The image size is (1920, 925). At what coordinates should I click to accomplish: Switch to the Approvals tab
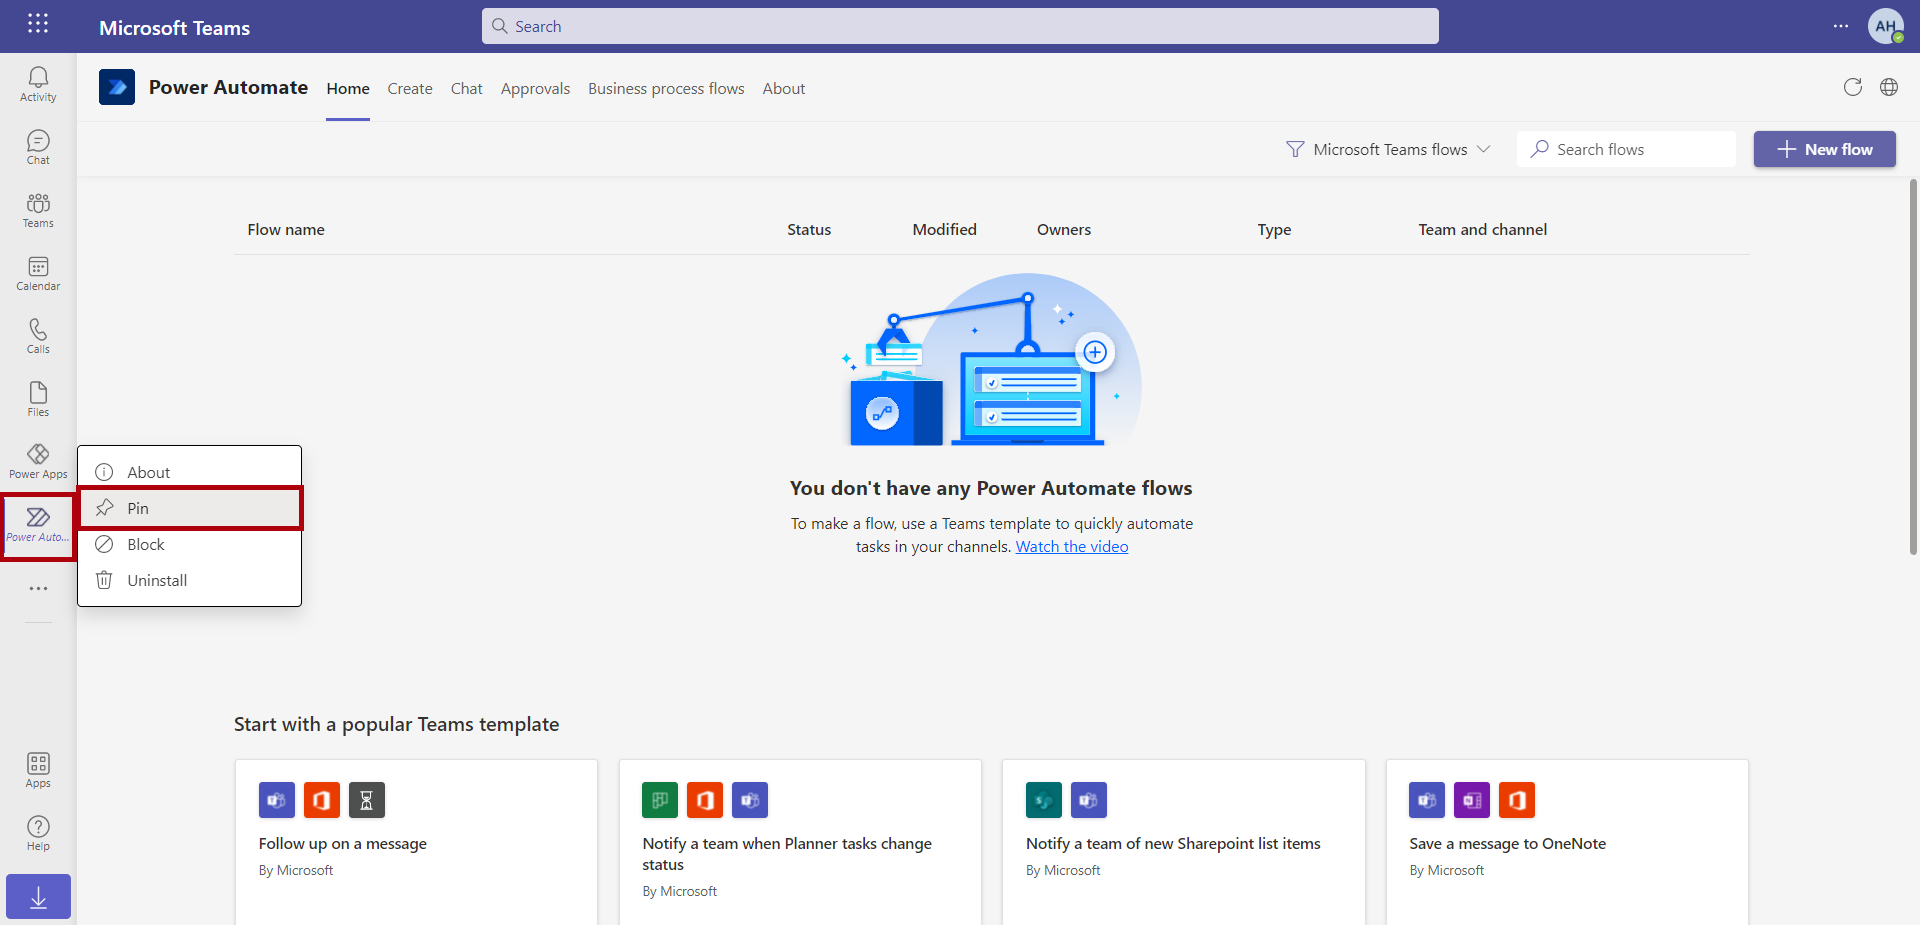(x=535, y=88)
